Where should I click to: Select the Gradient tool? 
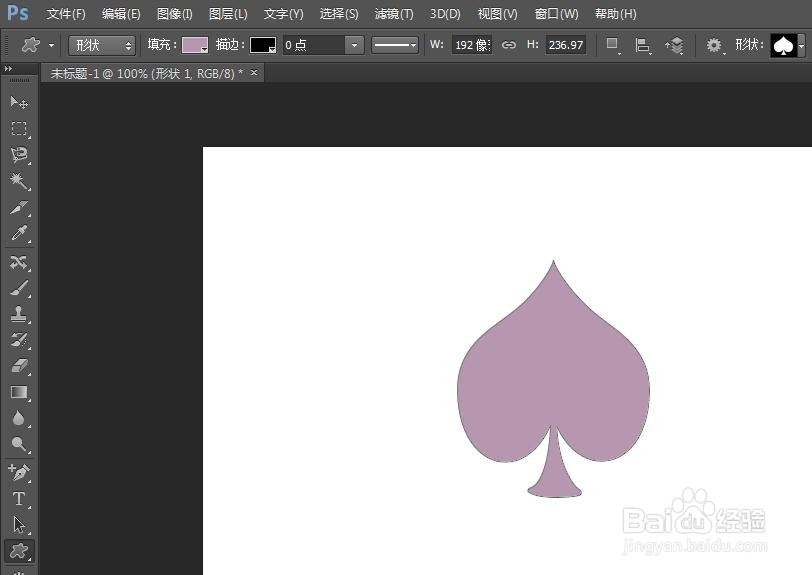point(19,392)
